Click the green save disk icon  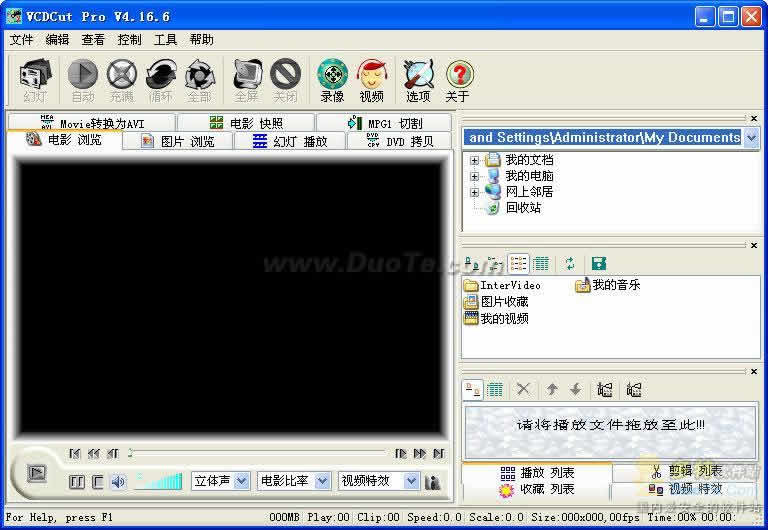pos(599,264)
